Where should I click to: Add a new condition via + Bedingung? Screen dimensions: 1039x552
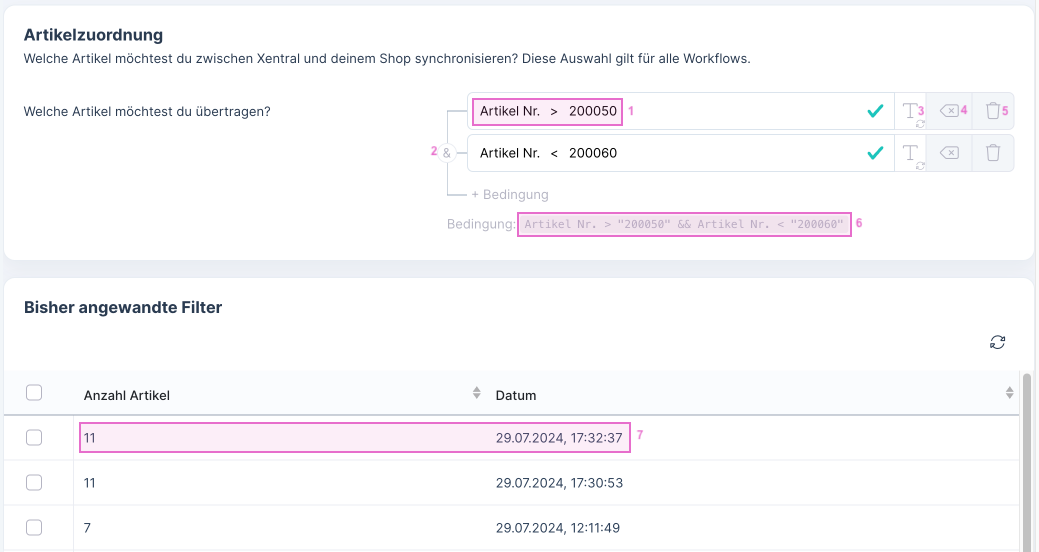[x=510, y=194]
